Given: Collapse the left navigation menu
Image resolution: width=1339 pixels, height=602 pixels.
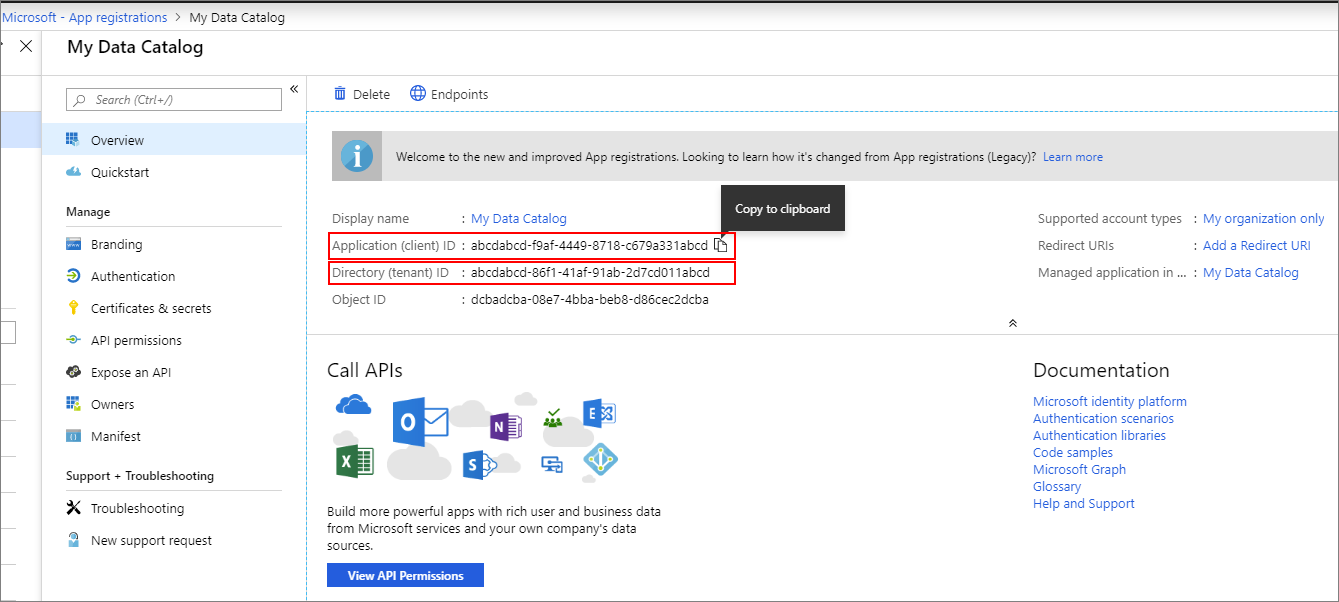Looking at the screenshot, I should click(293, 88).
